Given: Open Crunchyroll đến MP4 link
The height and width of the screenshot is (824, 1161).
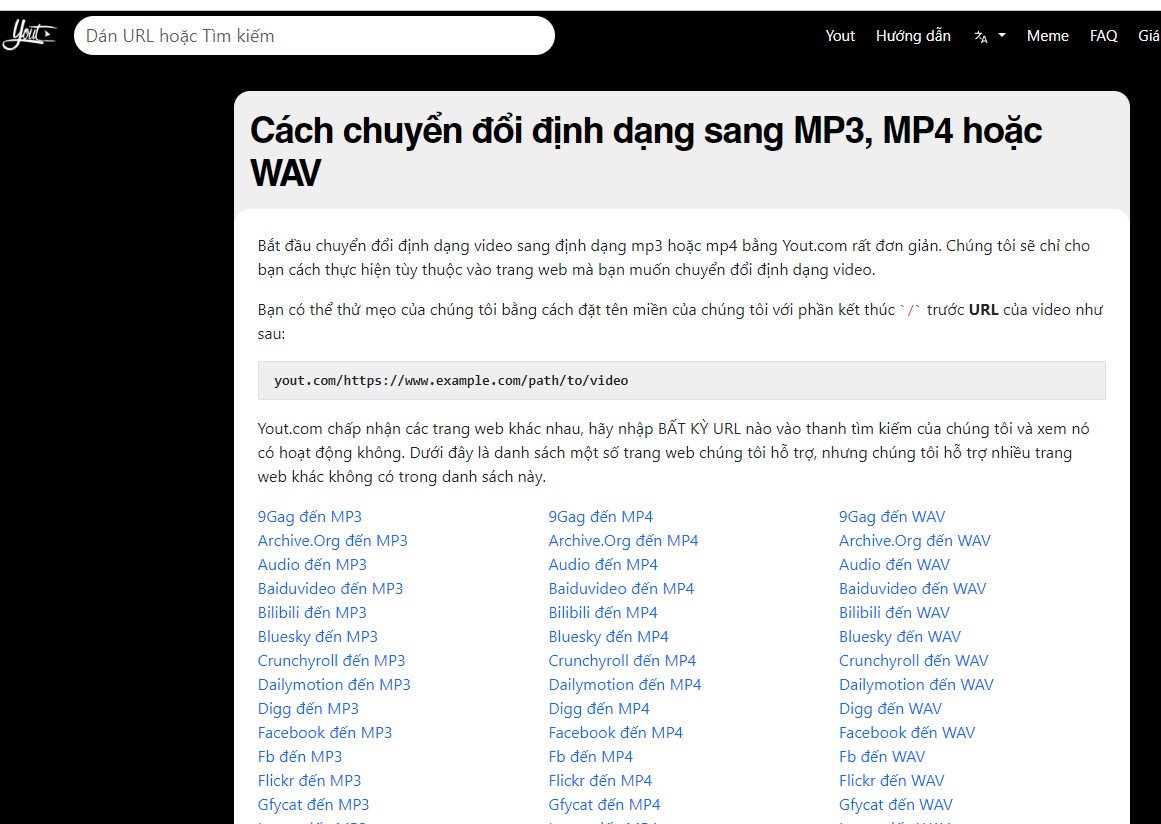Looking at the screenshot, I should coord(622,660).
